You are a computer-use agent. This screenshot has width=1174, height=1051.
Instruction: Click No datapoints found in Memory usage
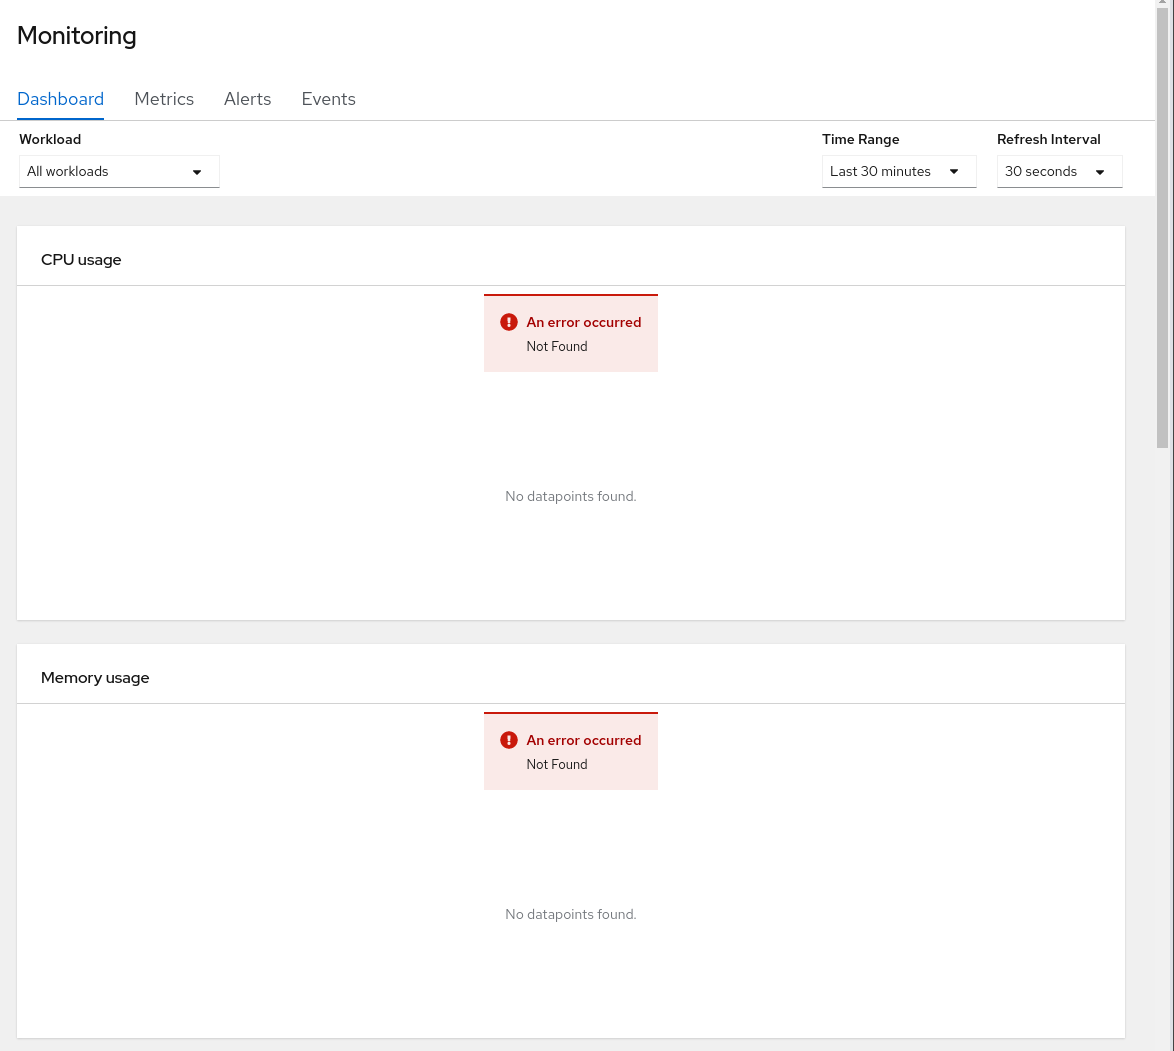click(x=570, y=915)
